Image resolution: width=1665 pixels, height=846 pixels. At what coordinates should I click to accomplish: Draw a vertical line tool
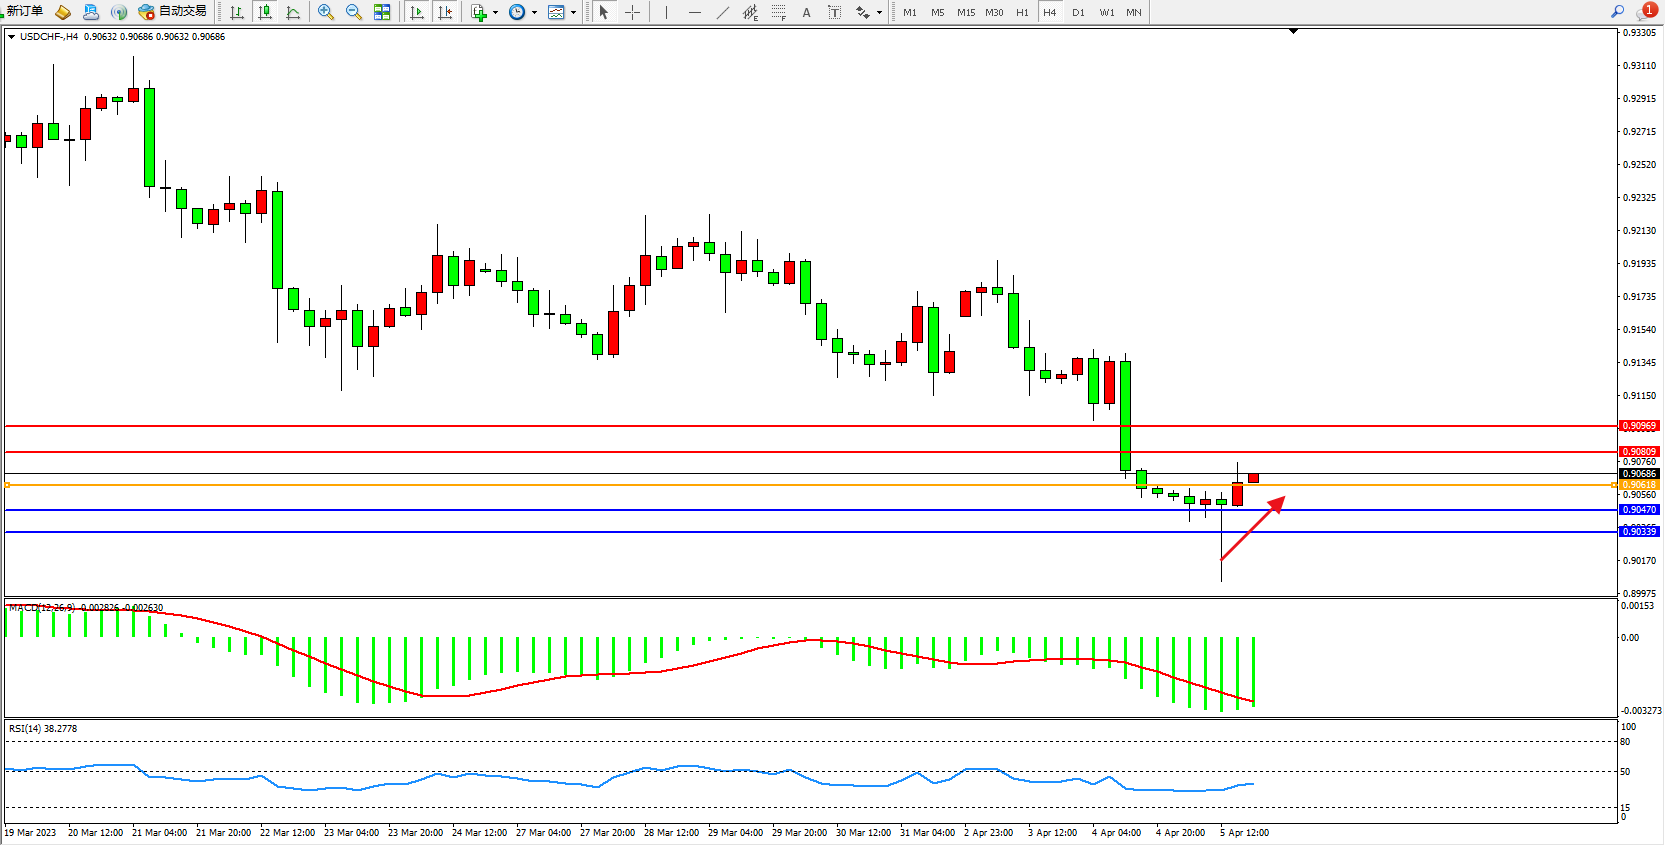coord(666,12)
